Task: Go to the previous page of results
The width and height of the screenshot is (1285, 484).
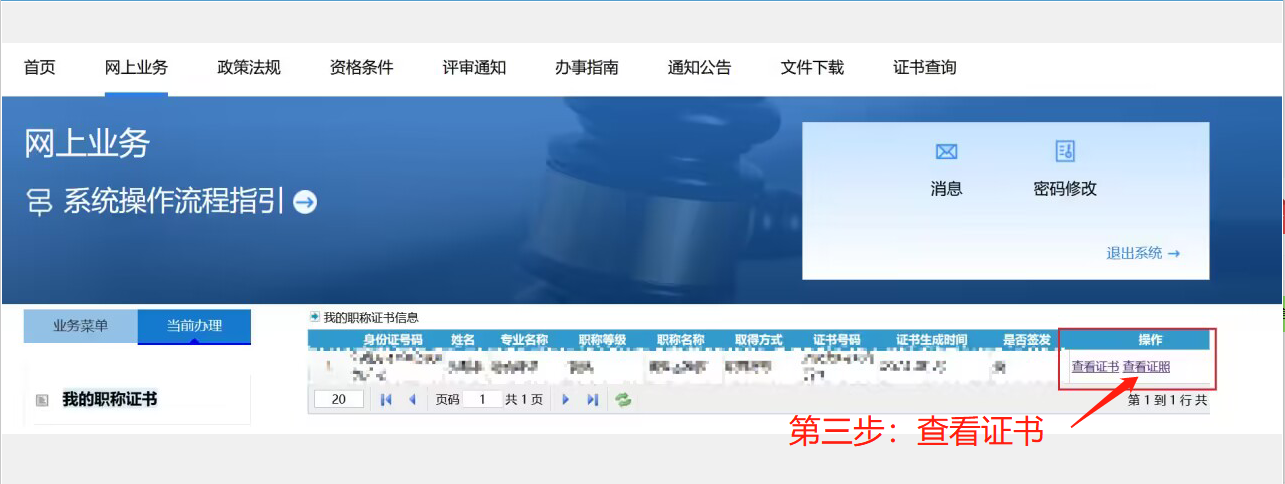Action: 412,400
